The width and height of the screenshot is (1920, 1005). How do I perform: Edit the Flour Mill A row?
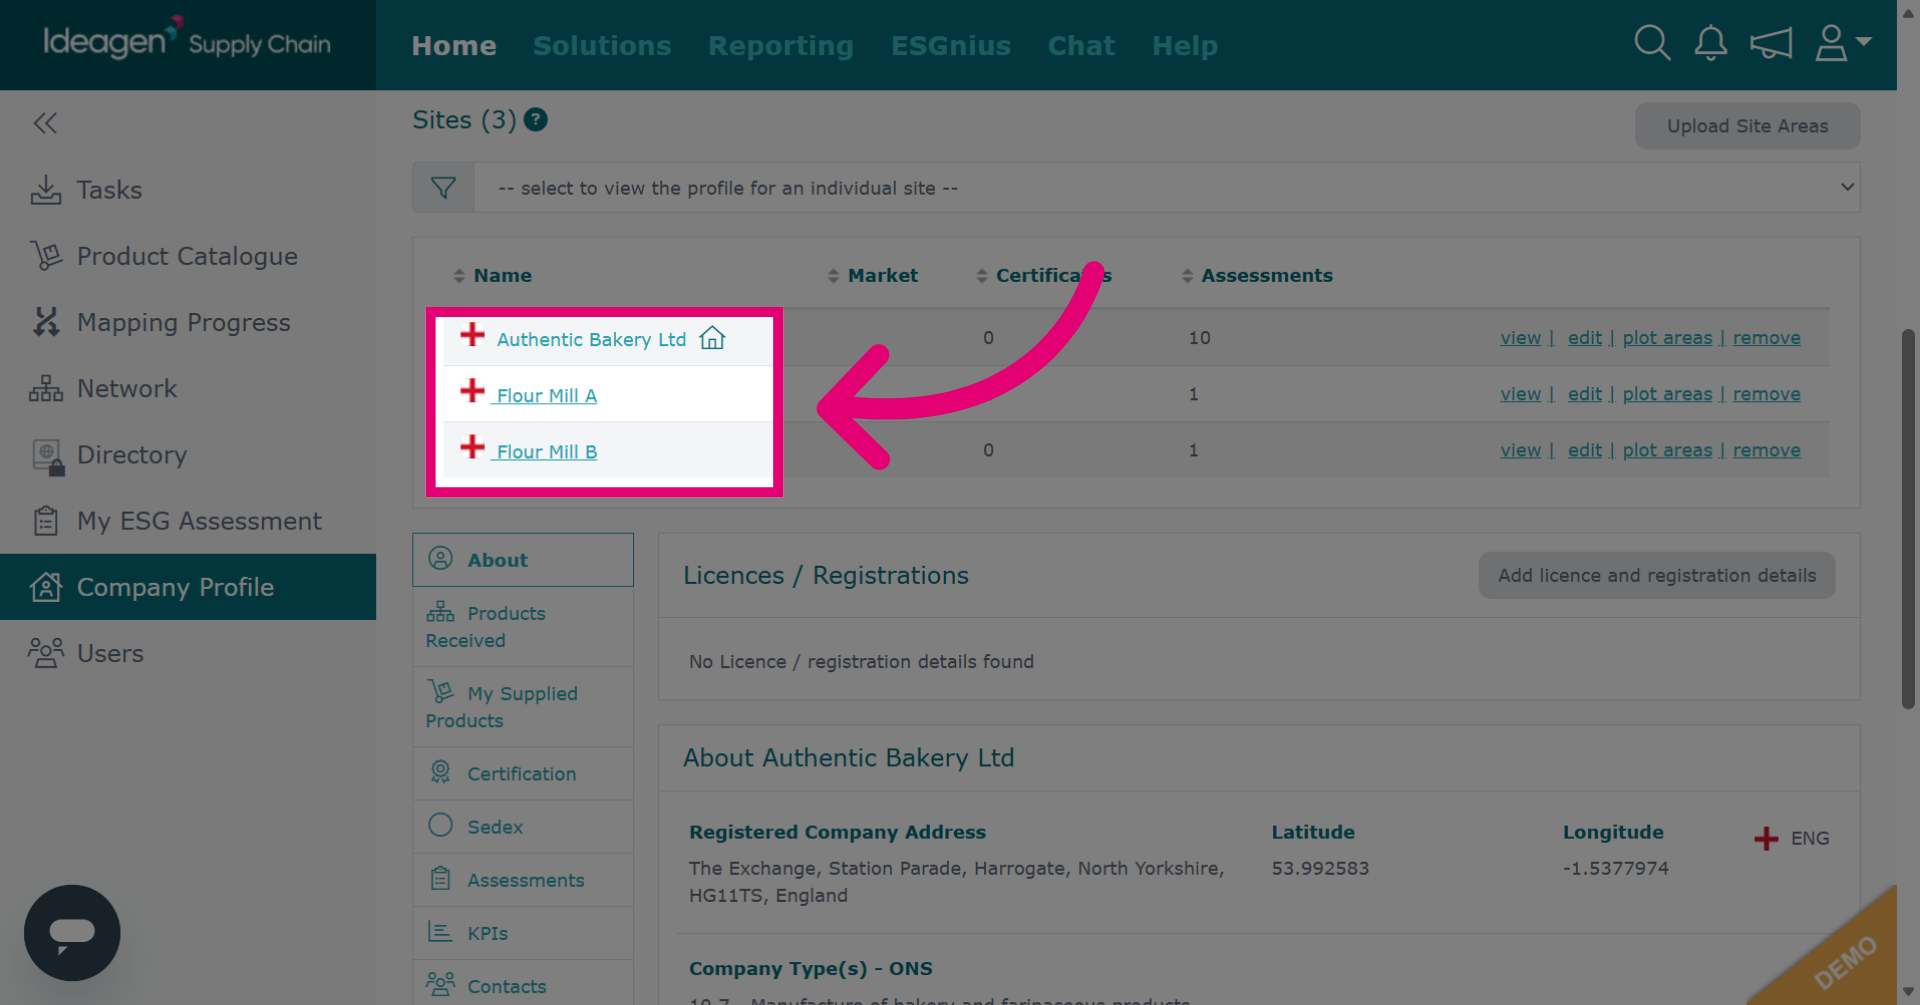(x=1585, y=394)
